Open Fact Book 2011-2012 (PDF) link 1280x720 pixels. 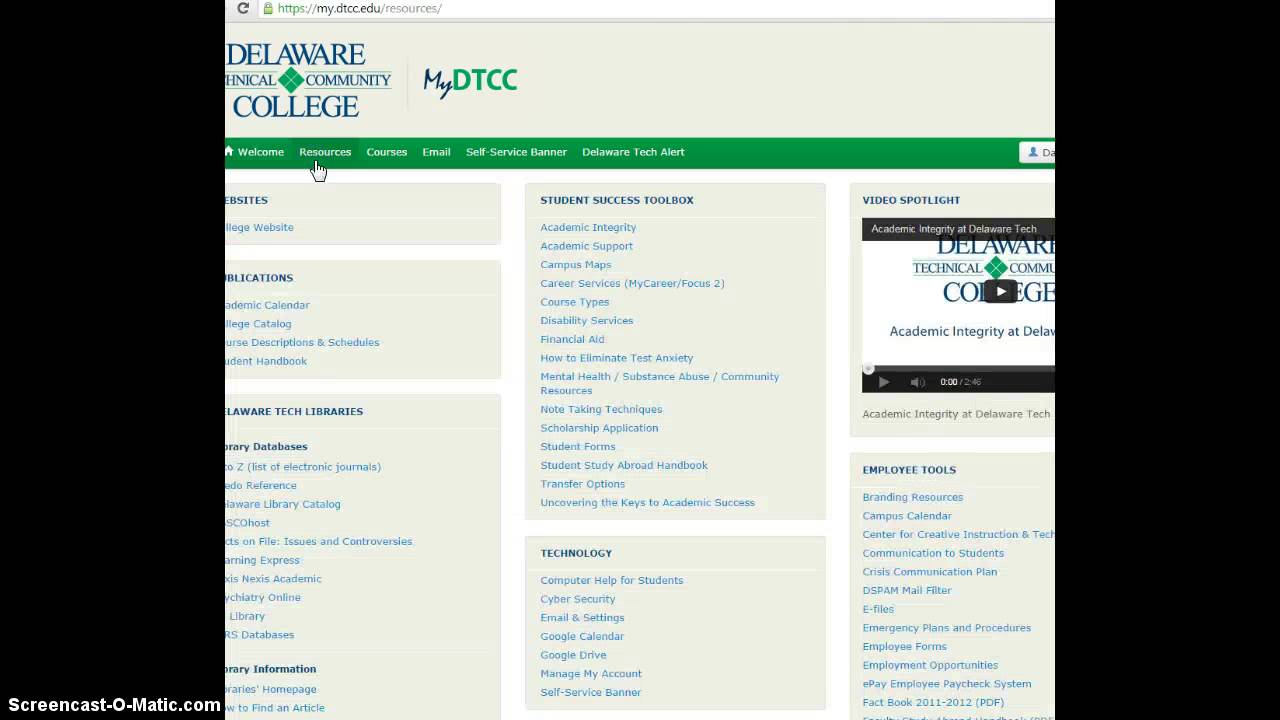coord(933,702)
